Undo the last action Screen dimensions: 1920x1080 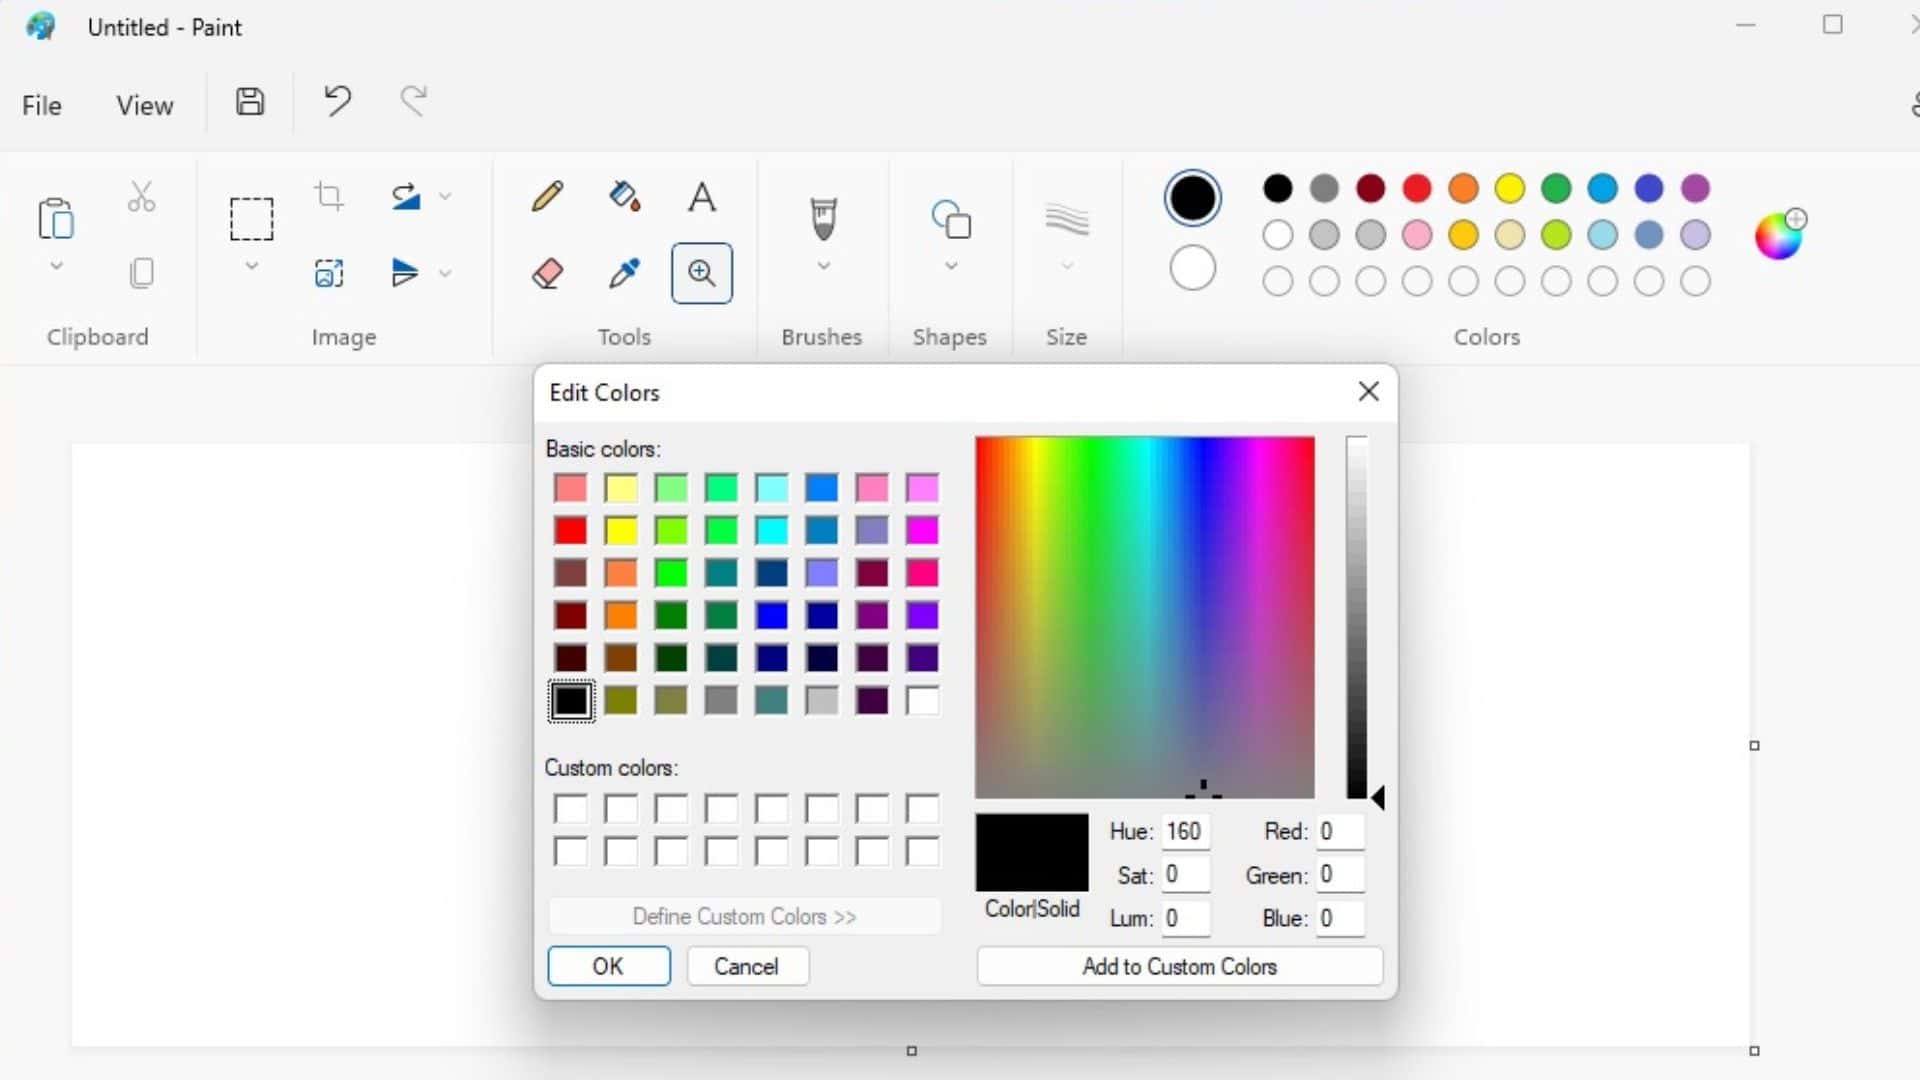337,100
